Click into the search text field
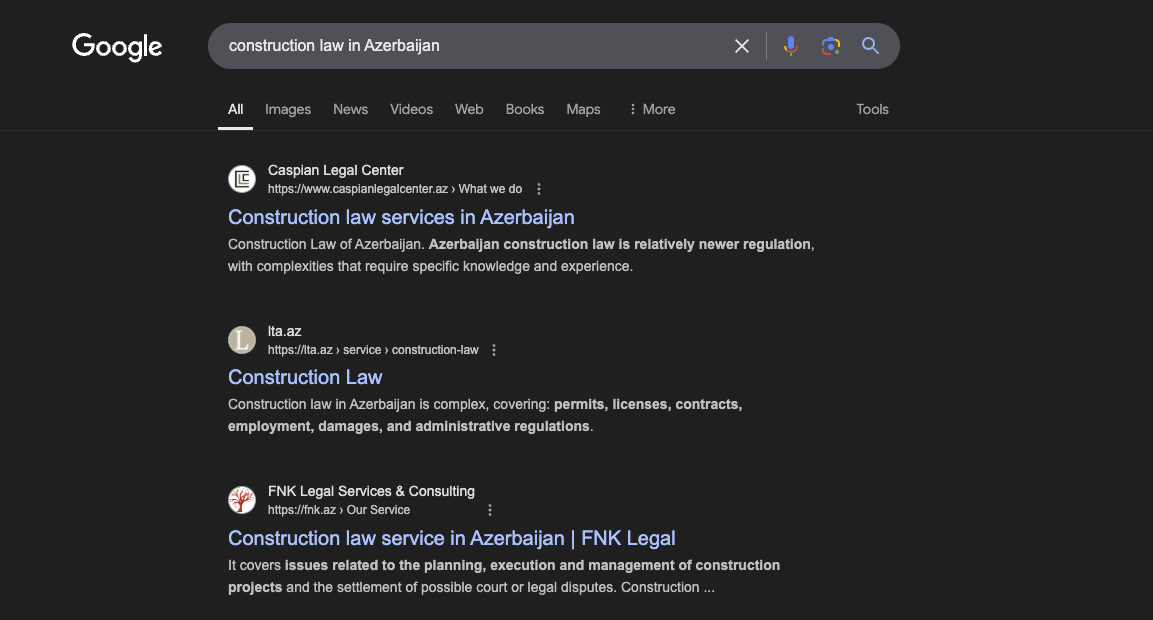 (471, 46)
